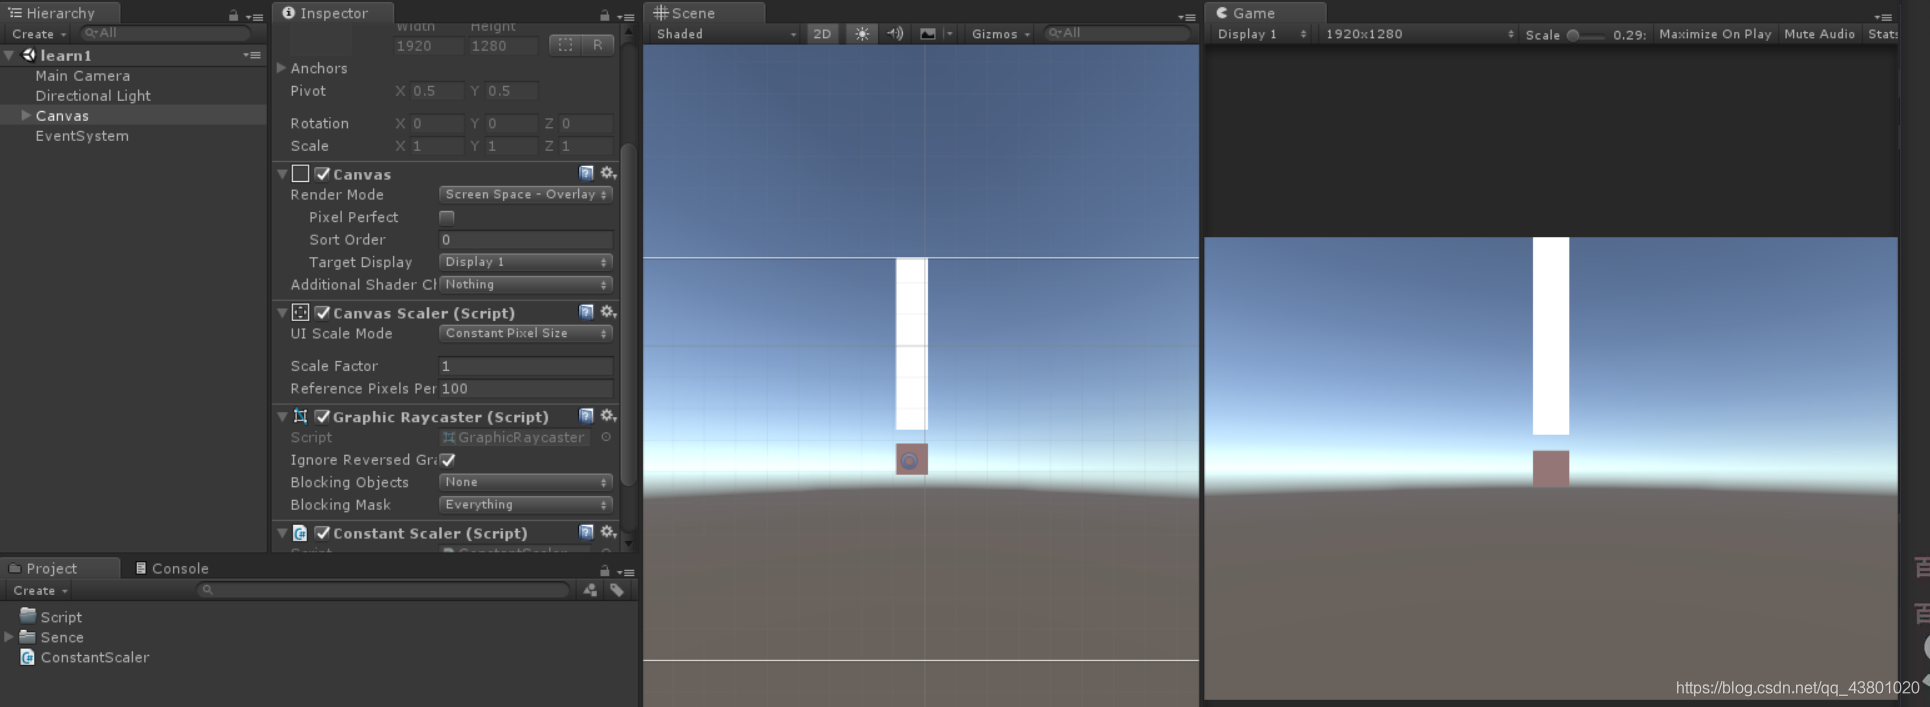Image resolution: width=1930 pixels, height=707 pixels.
Task: Open Render Mode dropdown
Action: pos(525,194)
